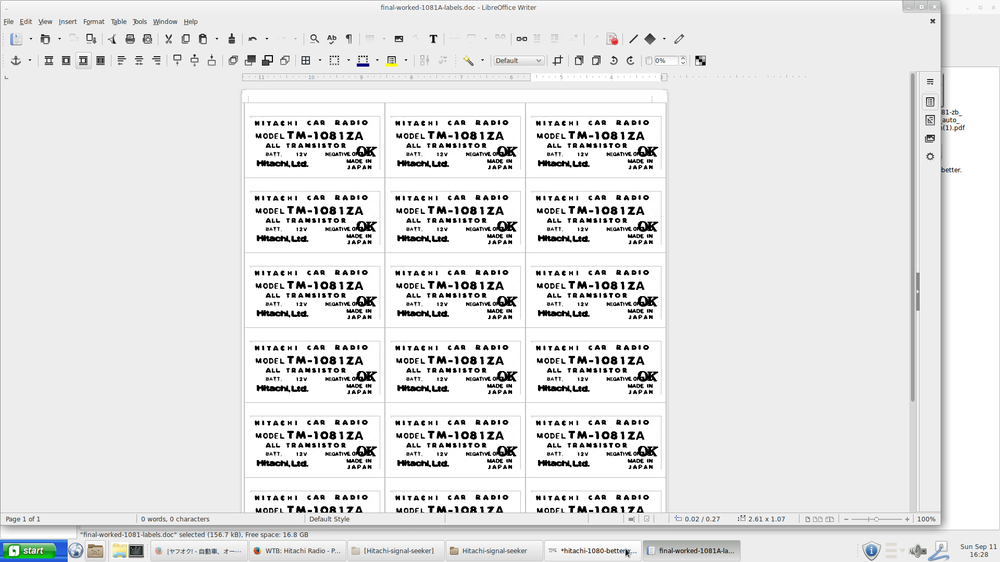Open the Format menu
Screen dimensions: 1000x562
94,22
